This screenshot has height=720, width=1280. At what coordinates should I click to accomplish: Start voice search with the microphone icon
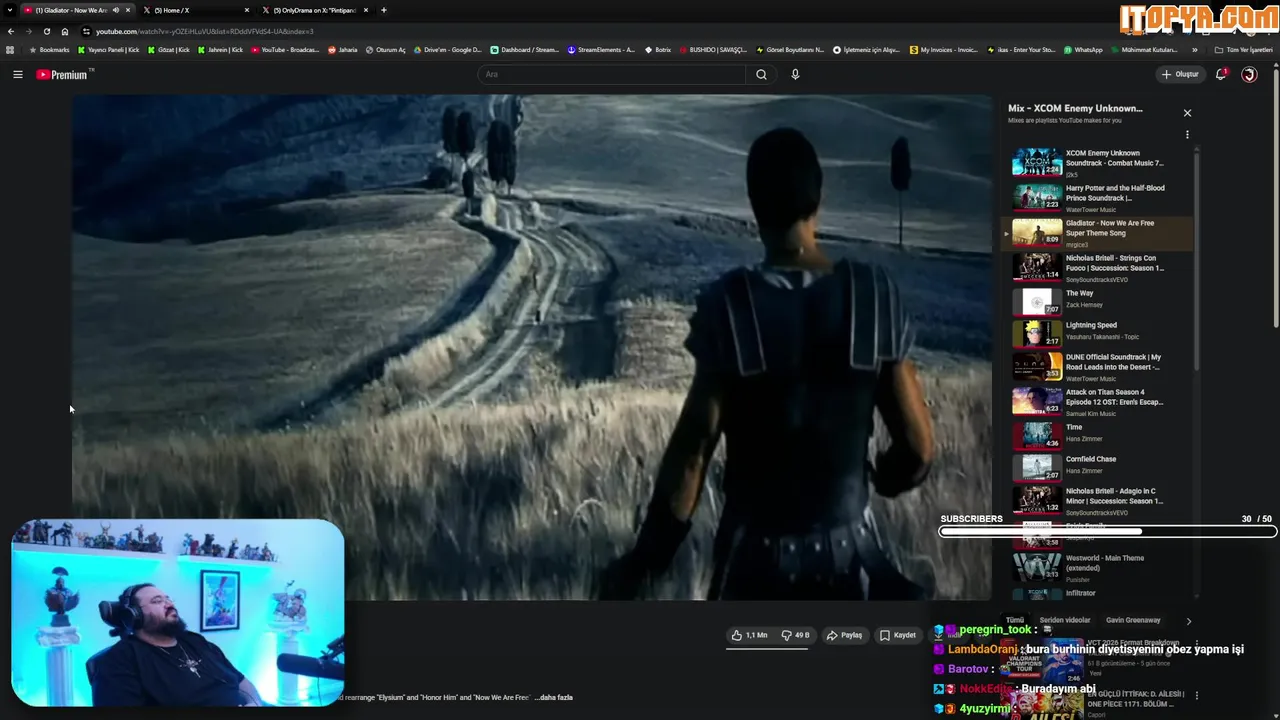[795, 74]
